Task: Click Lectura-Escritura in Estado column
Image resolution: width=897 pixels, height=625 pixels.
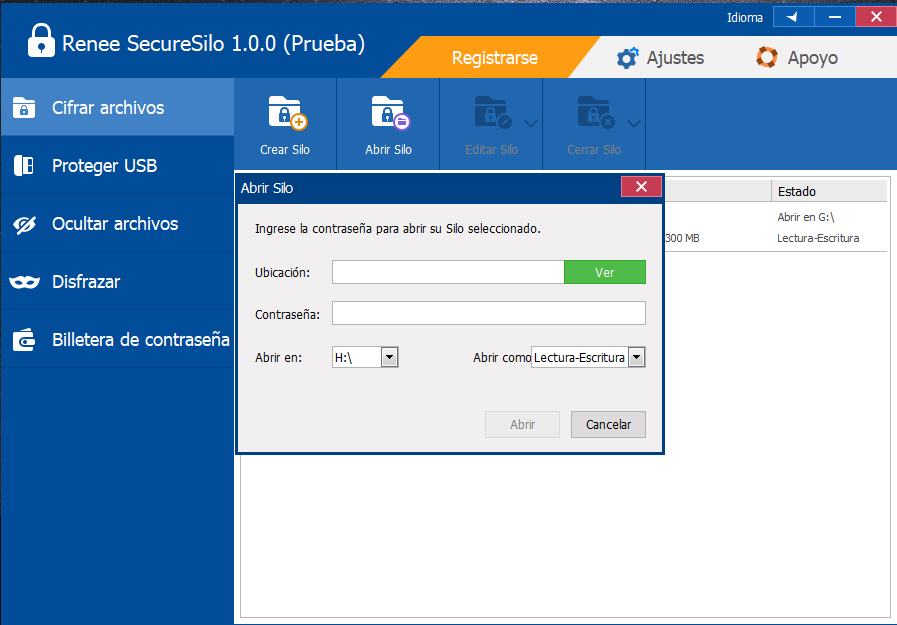Action: click(x=818, y=238)
